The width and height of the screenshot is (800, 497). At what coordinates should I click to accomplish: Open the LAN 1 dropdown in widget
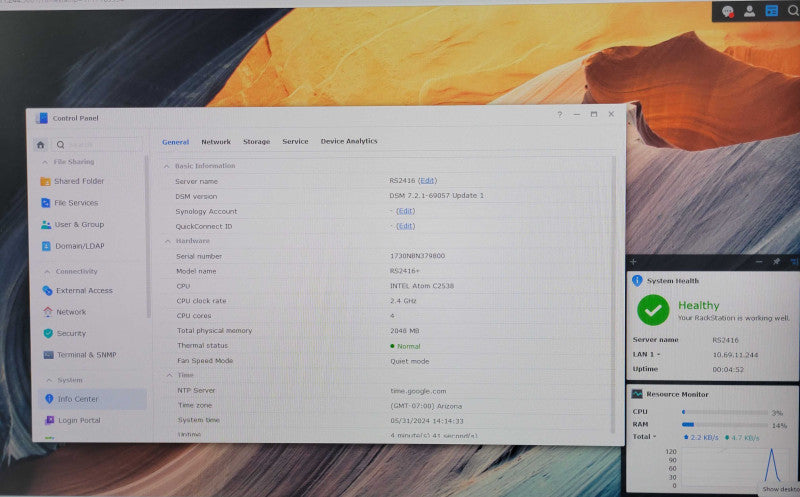pyautogui.click(x=647, y=354)
